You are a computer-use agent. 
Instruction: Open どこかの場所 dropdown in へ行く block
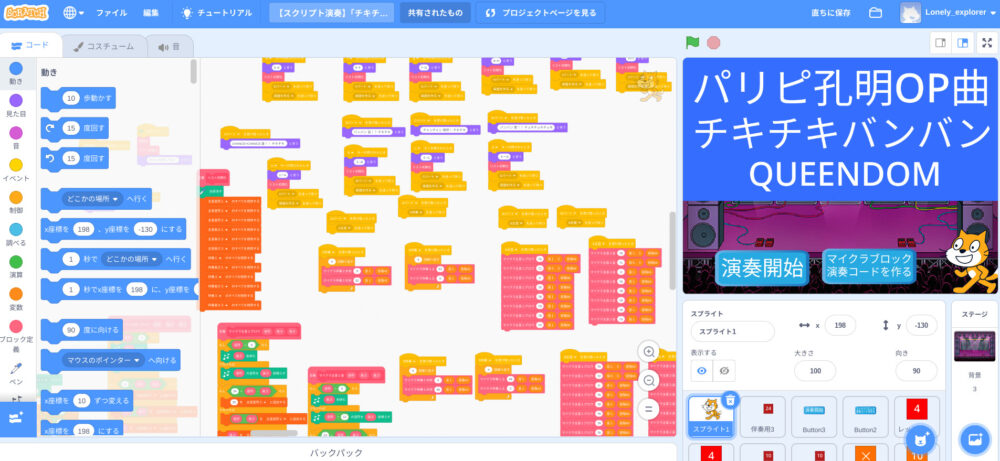point(92,198)
